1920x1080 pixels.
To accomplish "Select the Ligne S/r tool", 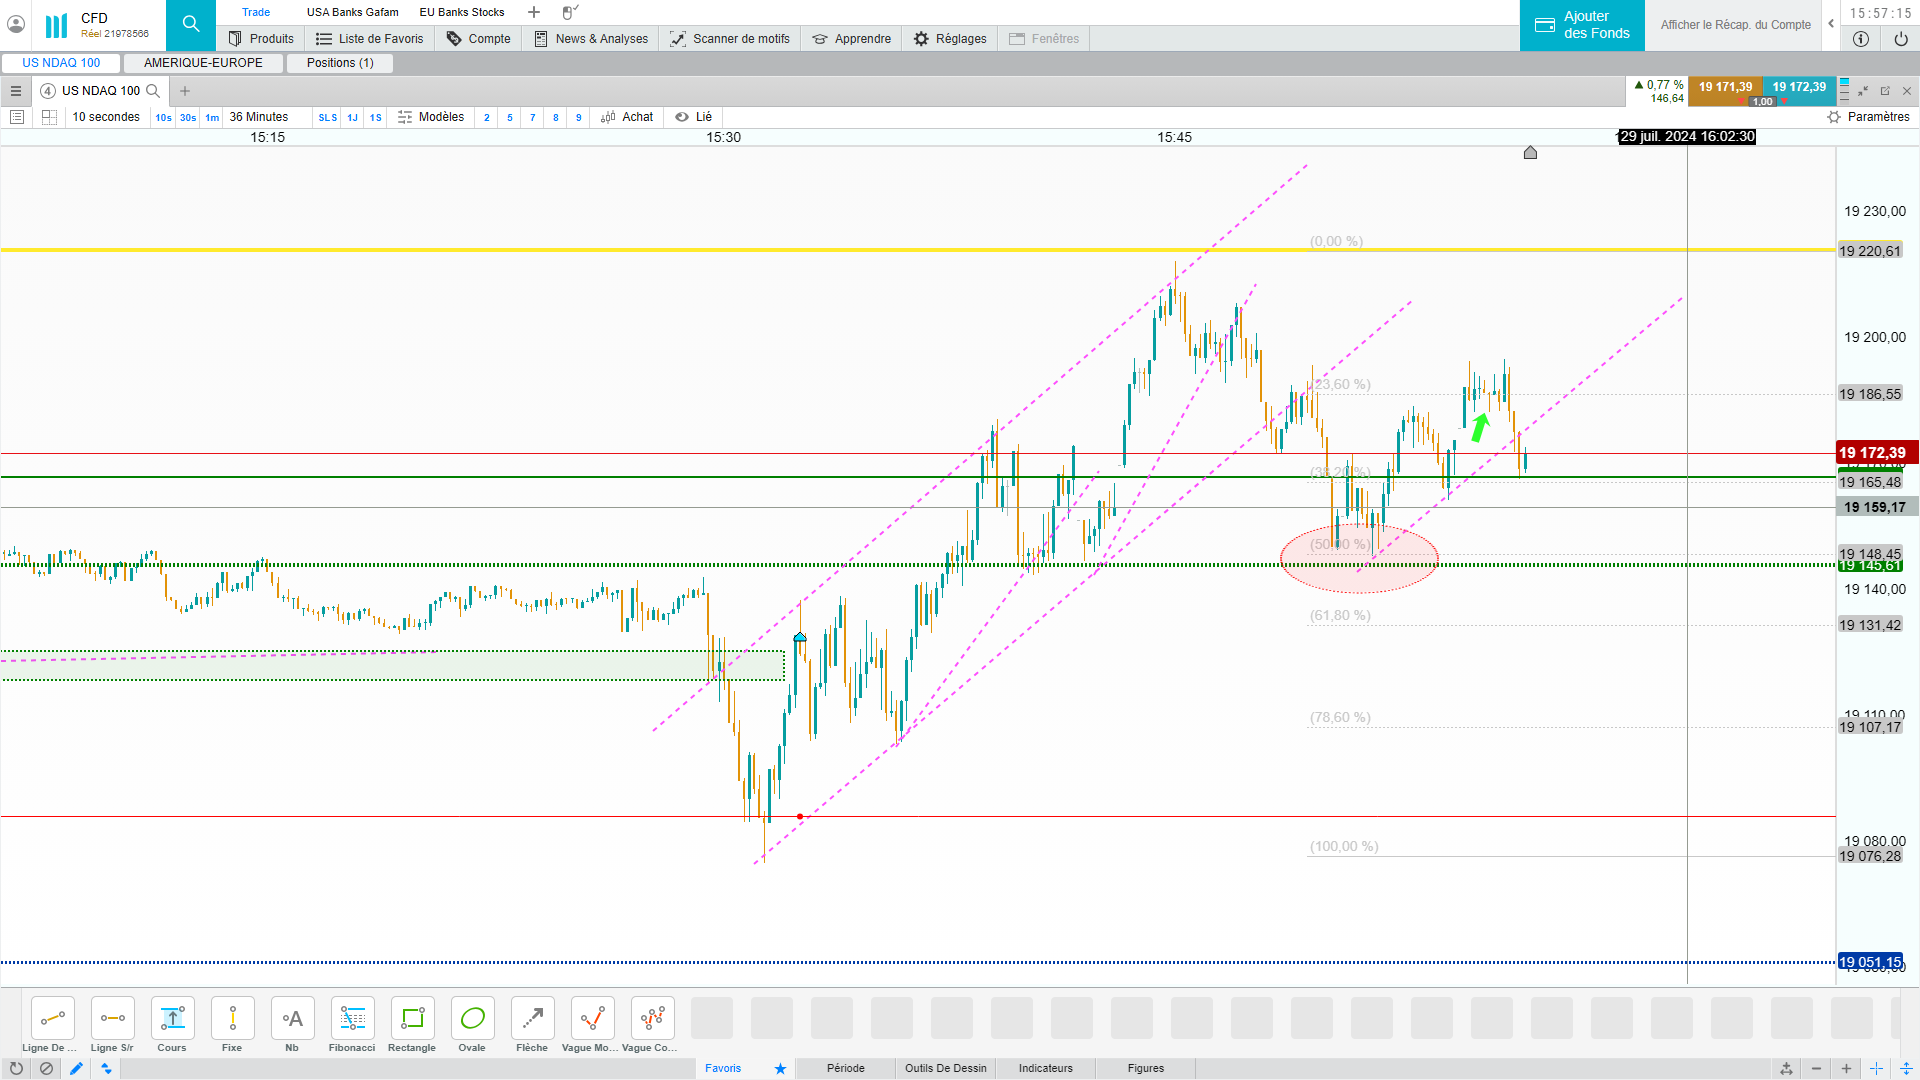I will pyautogui.click(x=112, y=1019).
